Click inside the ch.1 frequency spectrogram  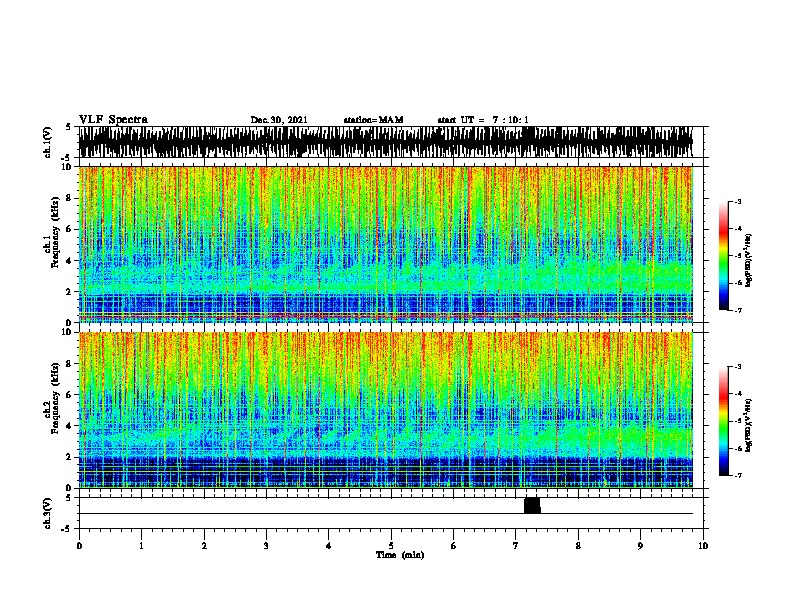click(386, 244)
